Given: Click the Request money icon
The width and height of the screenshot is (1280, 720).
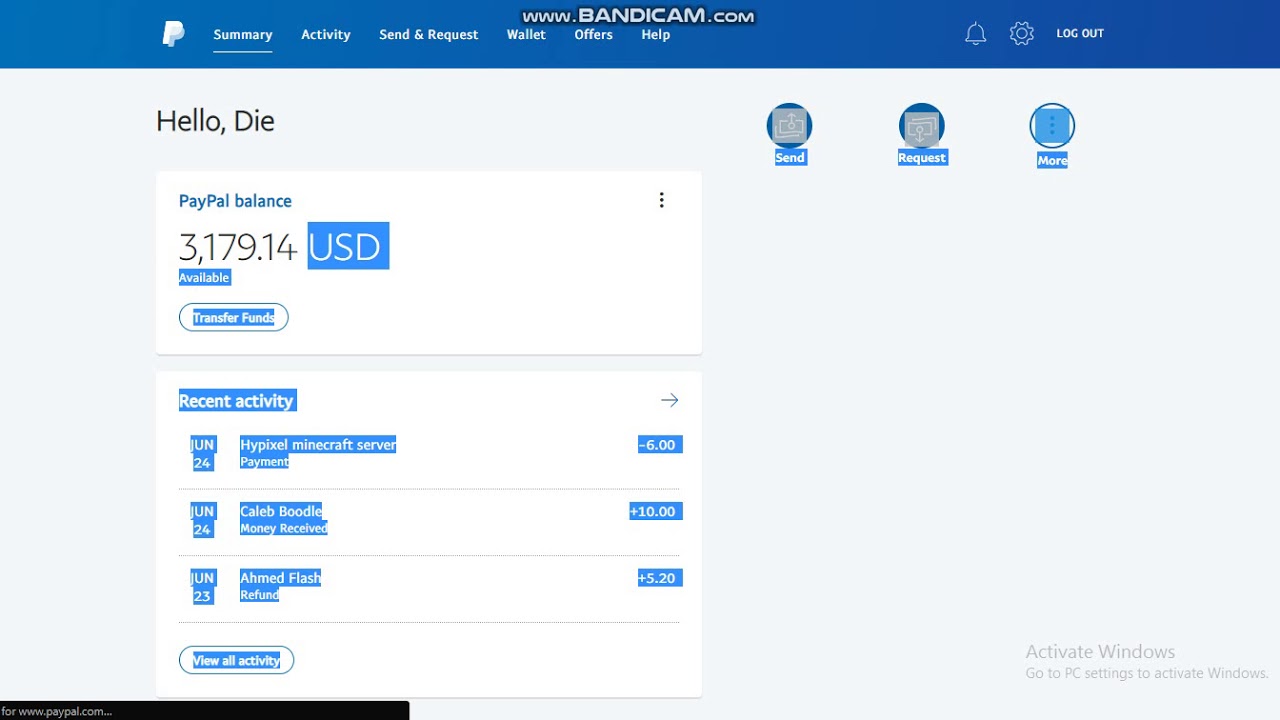Looking at the screenshot, I should [x=921, y=126].
